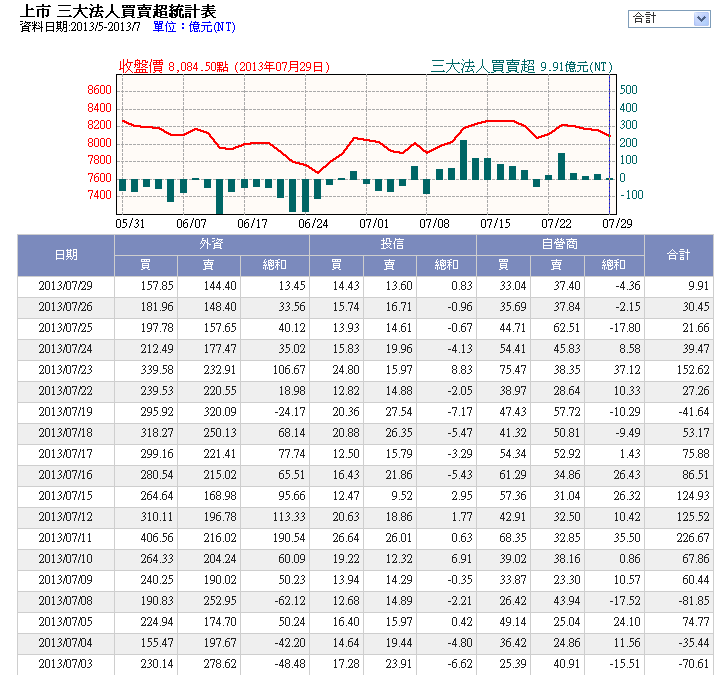This screenshot has height=676, width=717.
Task: Select date row 2013/07/25
Action: pos(65,328)
